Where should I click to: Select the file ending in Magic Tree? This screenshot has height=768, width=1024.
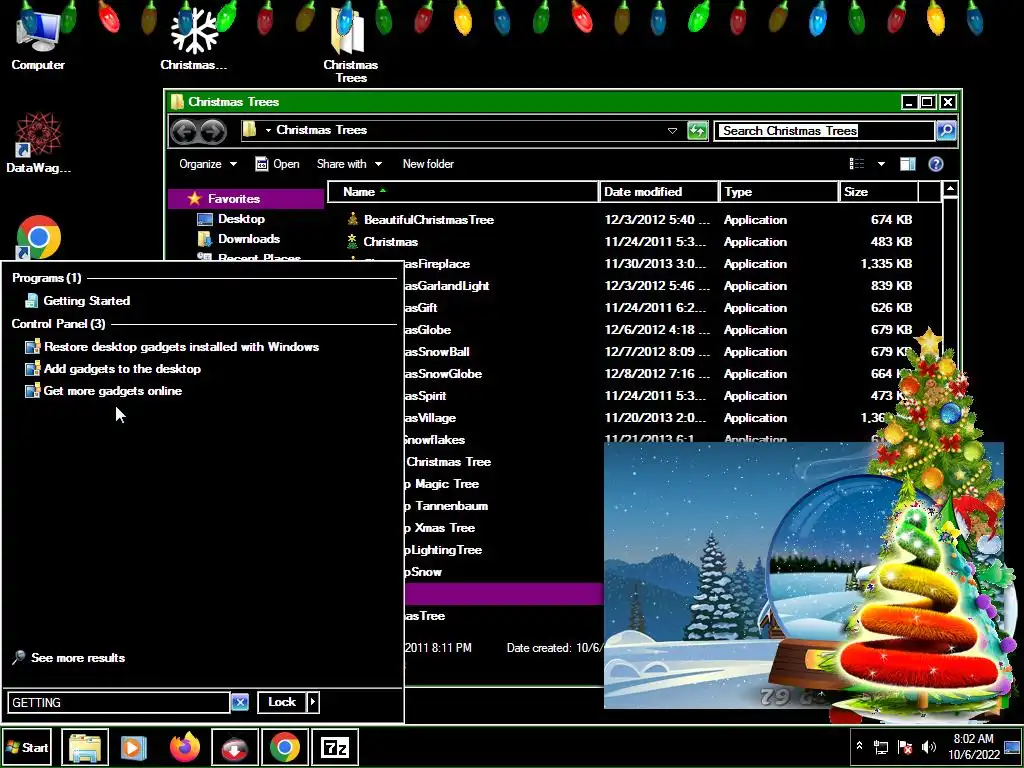(x=441, y=484)
